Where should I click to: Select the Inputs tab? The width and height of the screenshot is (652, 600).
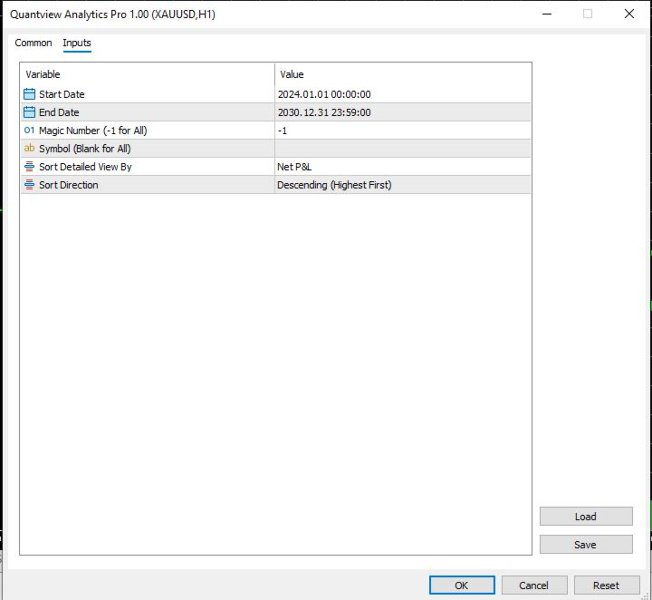pyautogui.click(x=77, y=43)
